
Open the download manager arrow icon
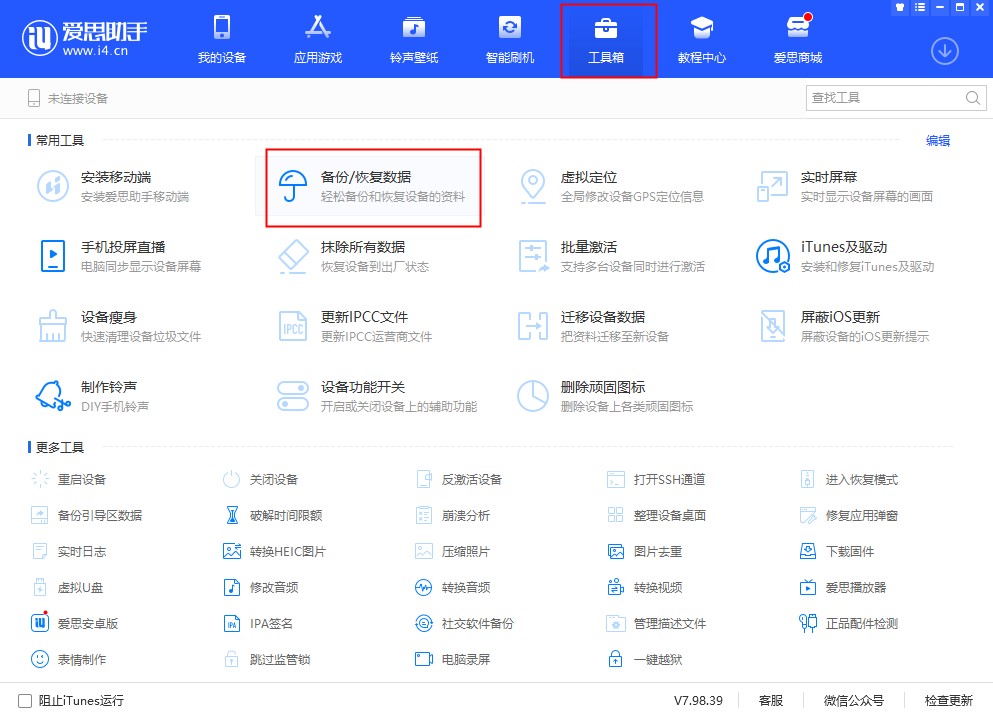coord(945,50)
